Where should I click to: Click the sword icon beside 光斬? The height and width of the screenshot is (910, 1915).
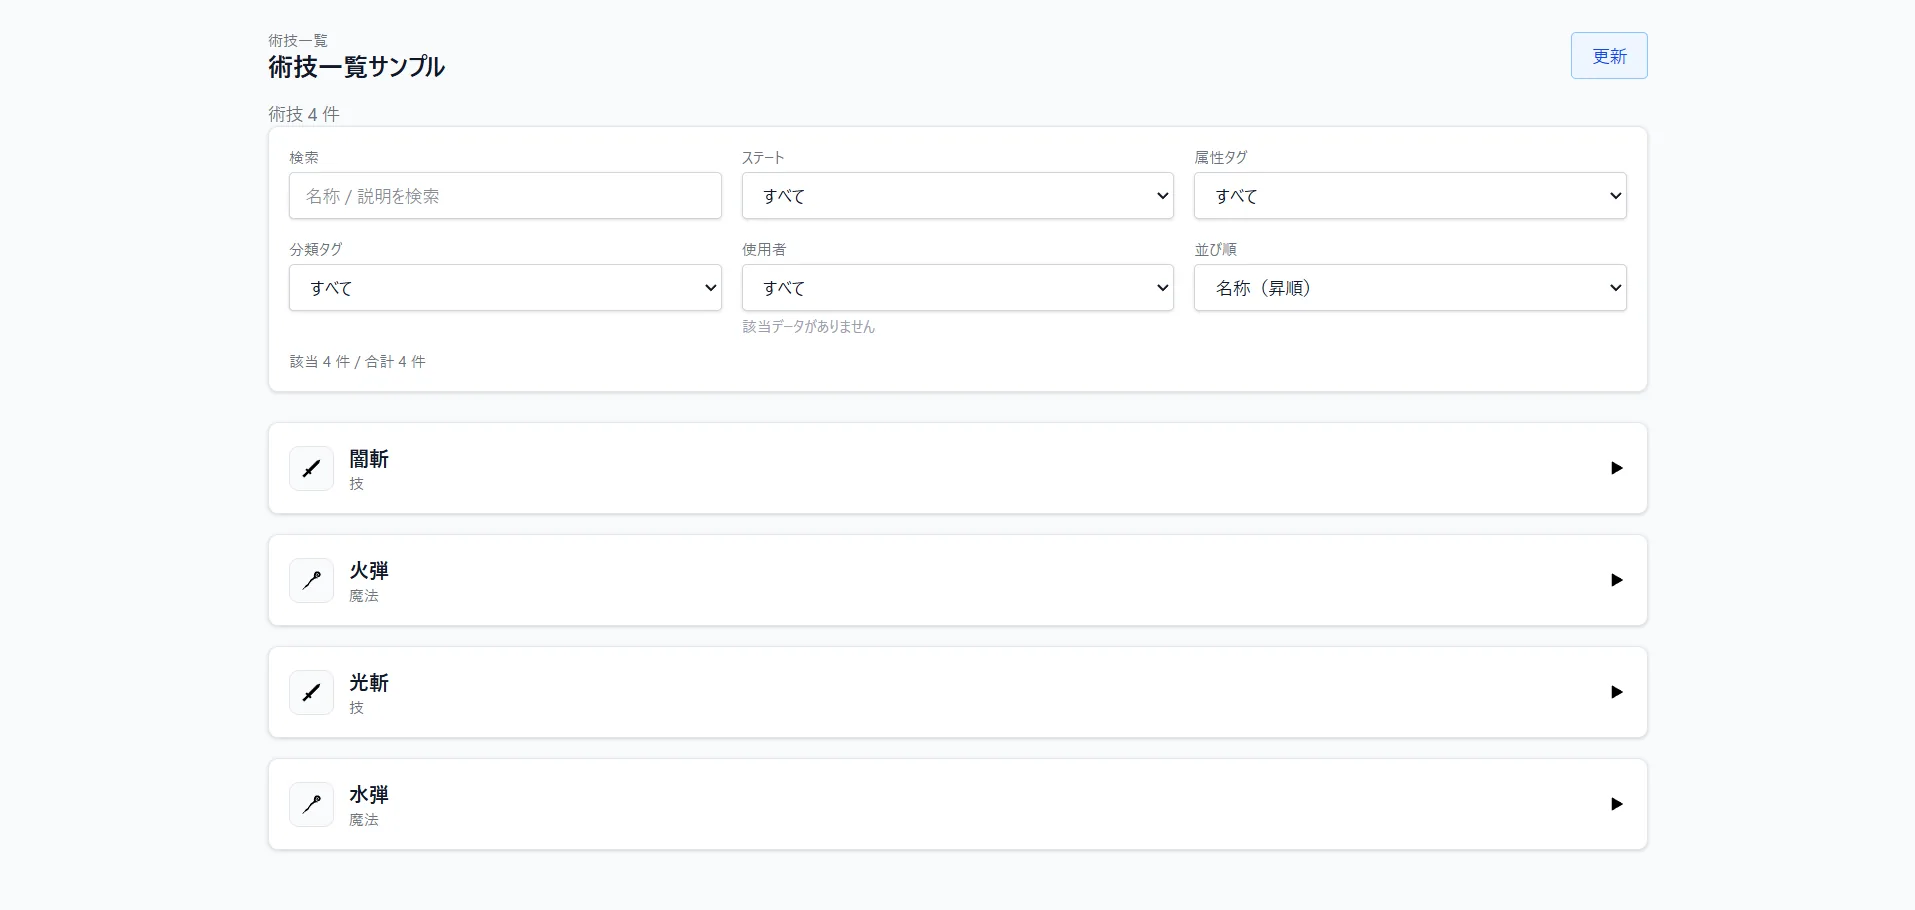point(311,692)
